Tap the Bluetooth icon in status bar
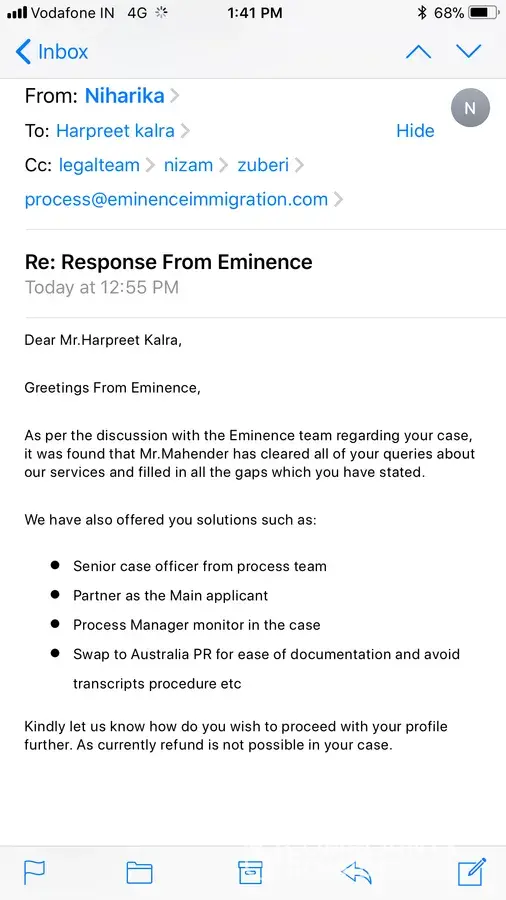506x900 pixels. [x=422, y=13]
